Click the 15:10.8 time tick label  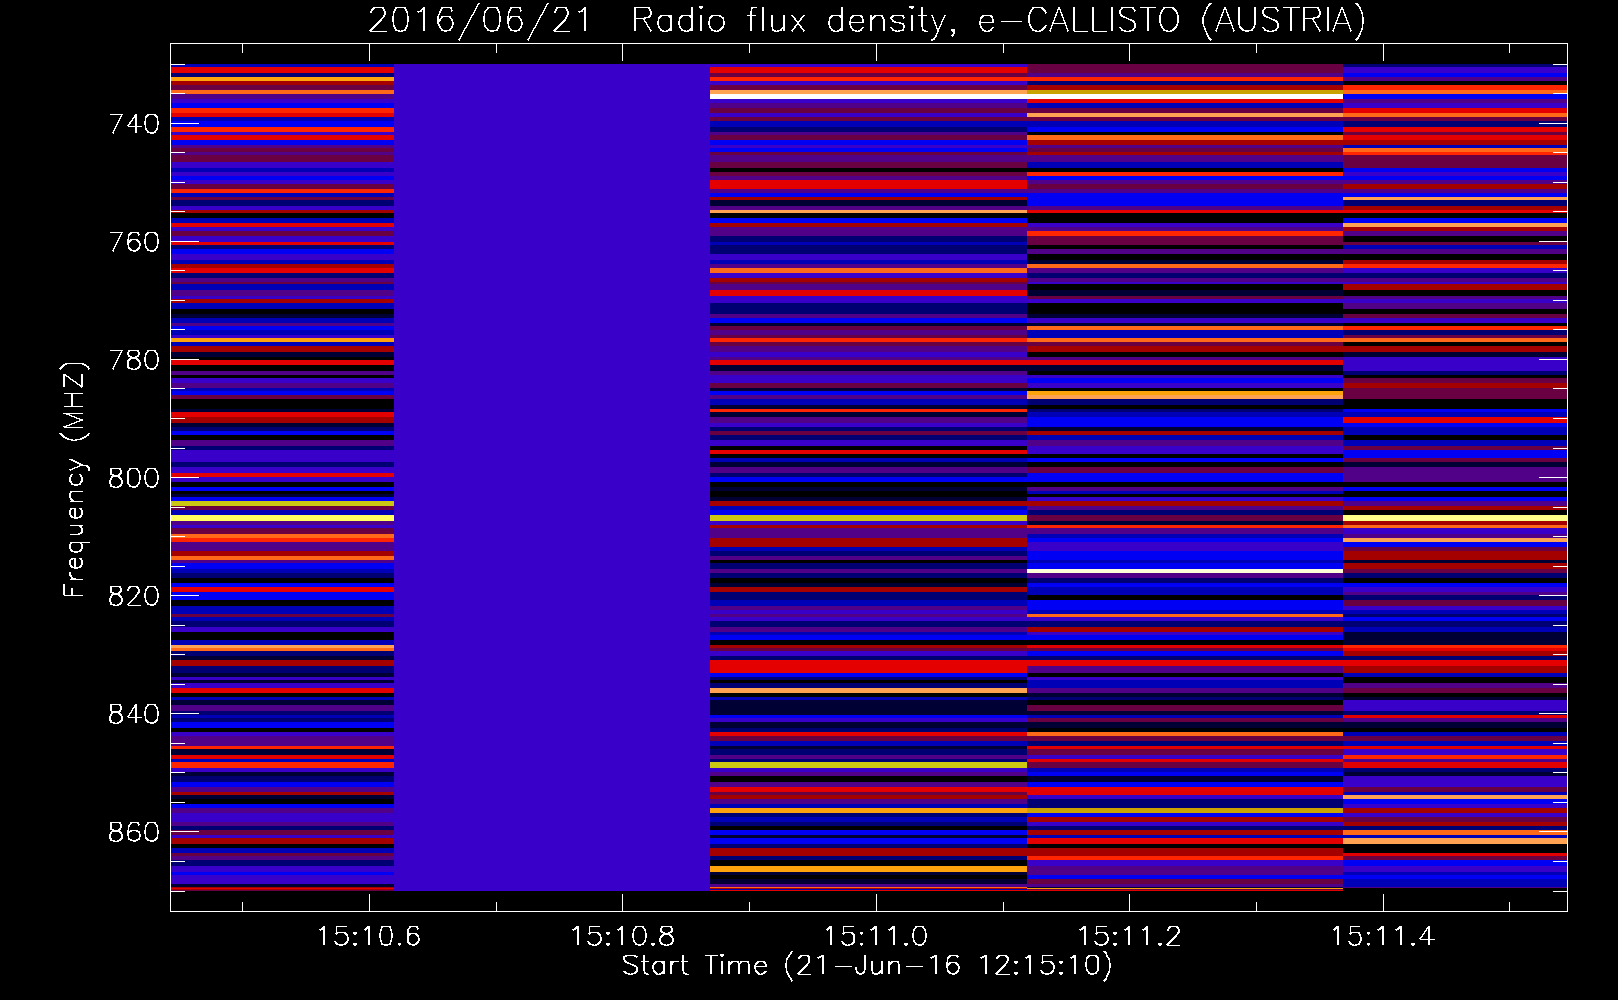tap(622, 936)
